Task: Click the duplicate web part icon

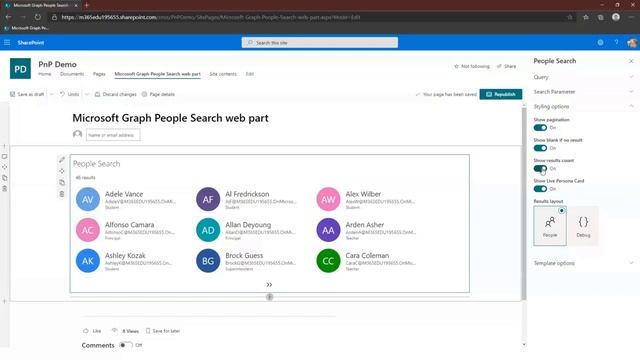Action: (x=62, y=182)
